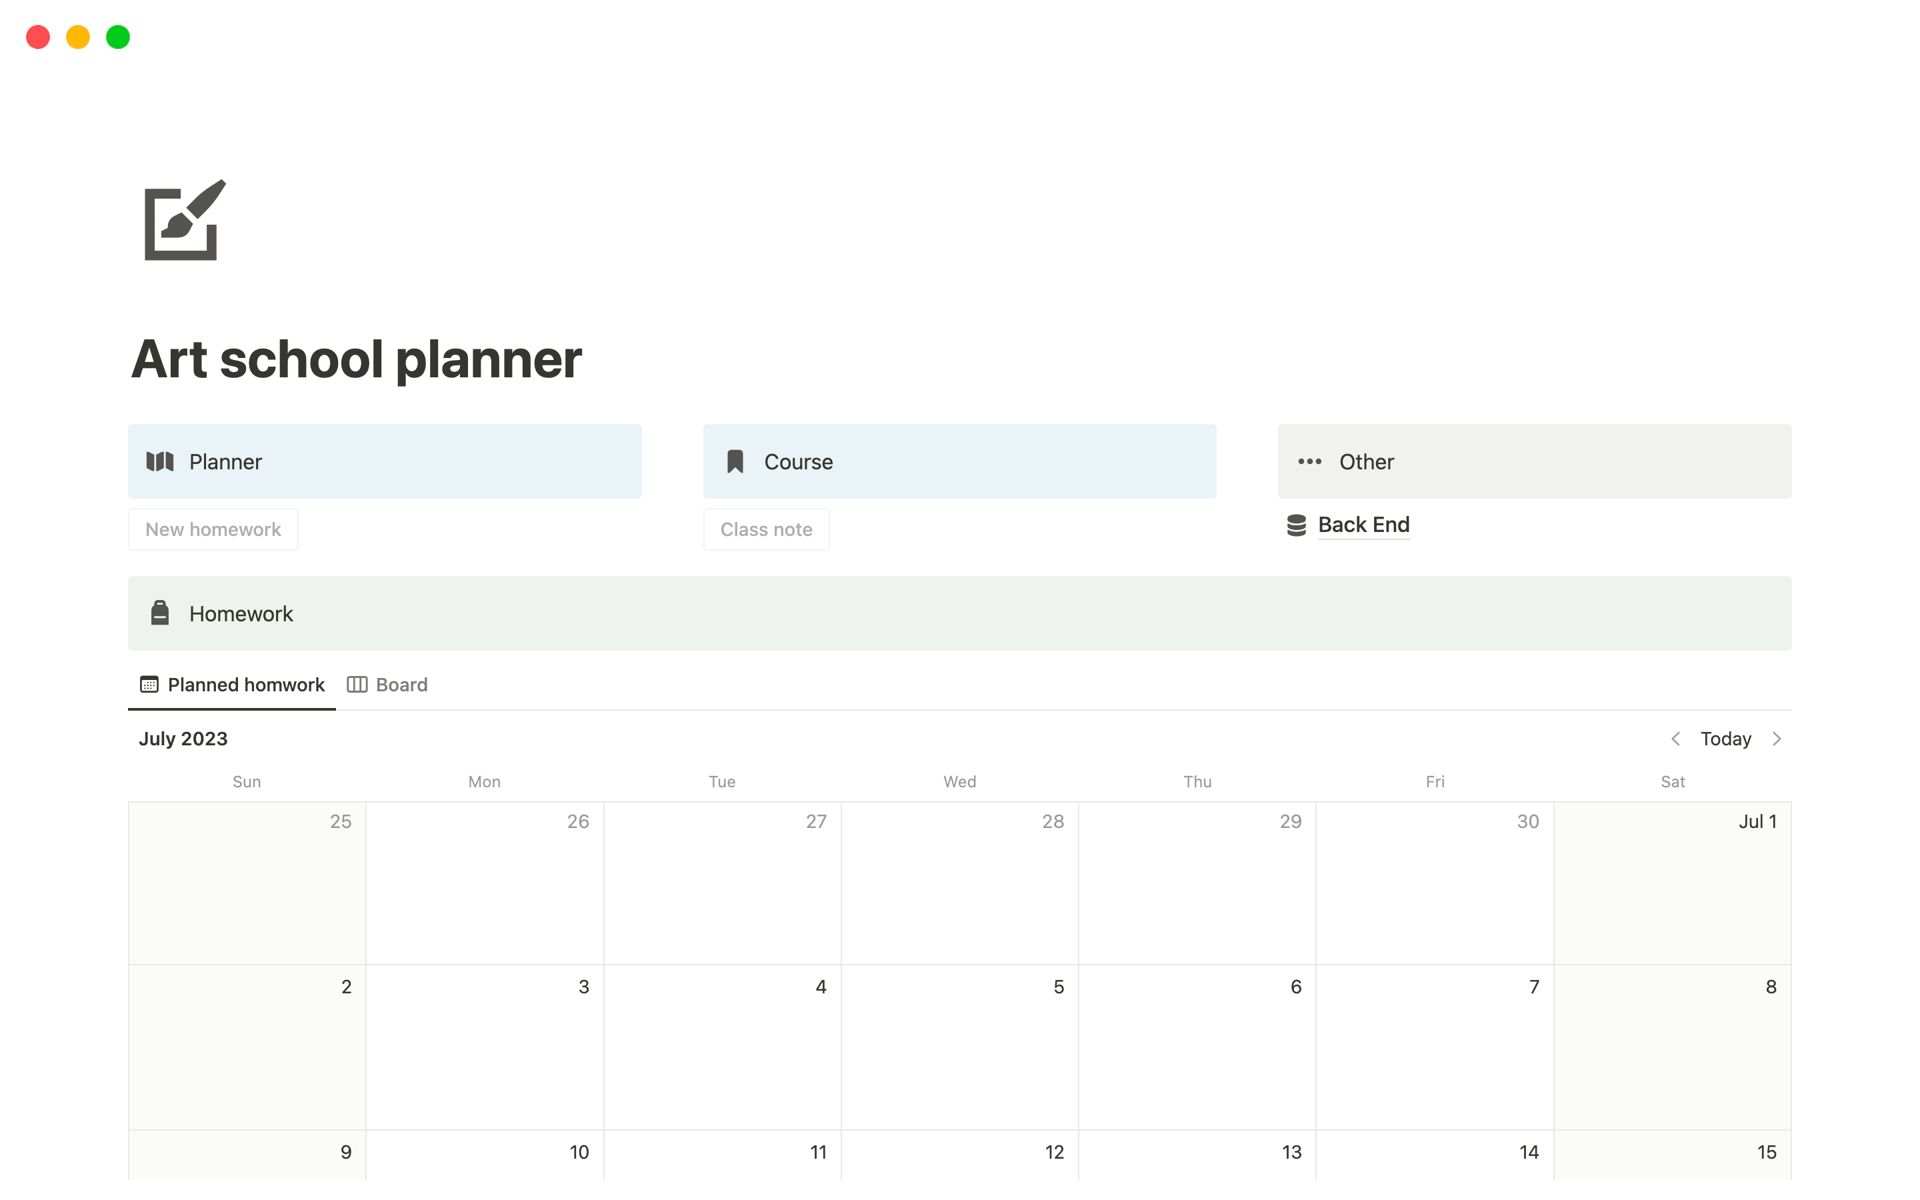
Task: Click the Art school planner title
Action: [x=356, y=359]
